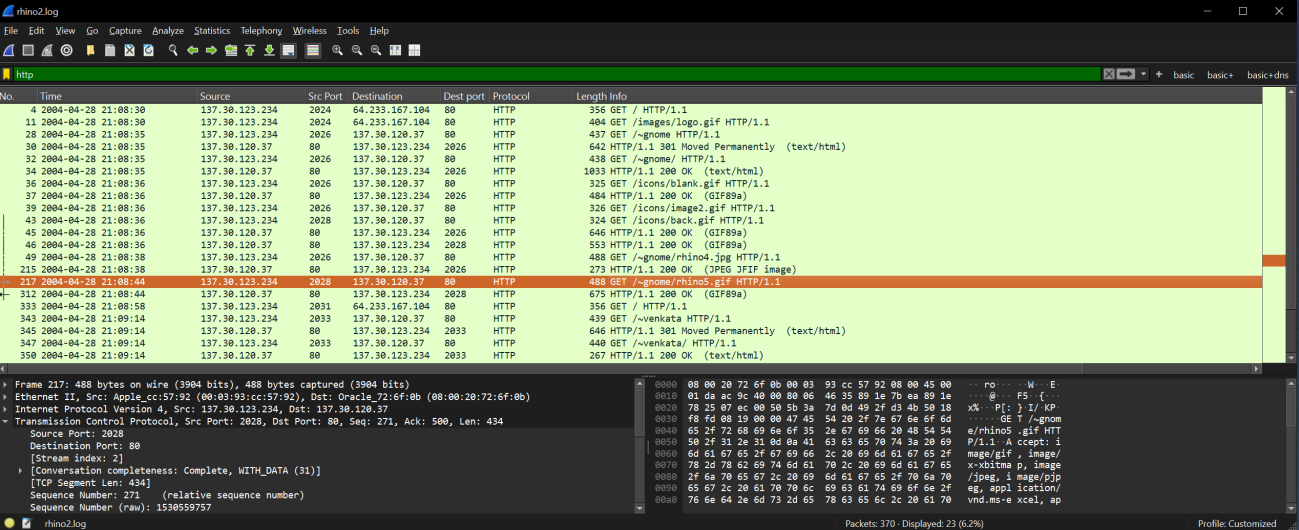Go to a specified packet icon
The image size is (1299, 530).
pyautogui.click(x=231, y=50)
